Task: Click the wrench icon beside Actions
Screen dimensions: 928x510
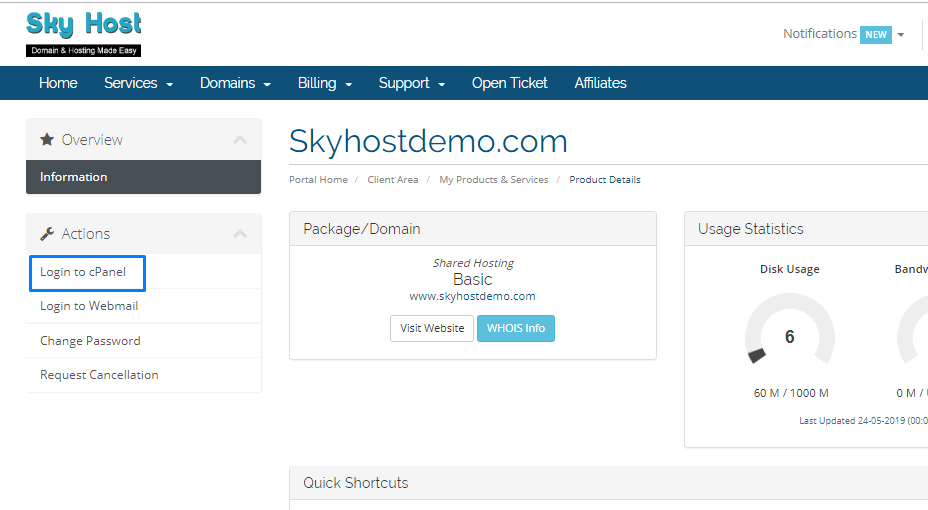Action: point(47,234)
